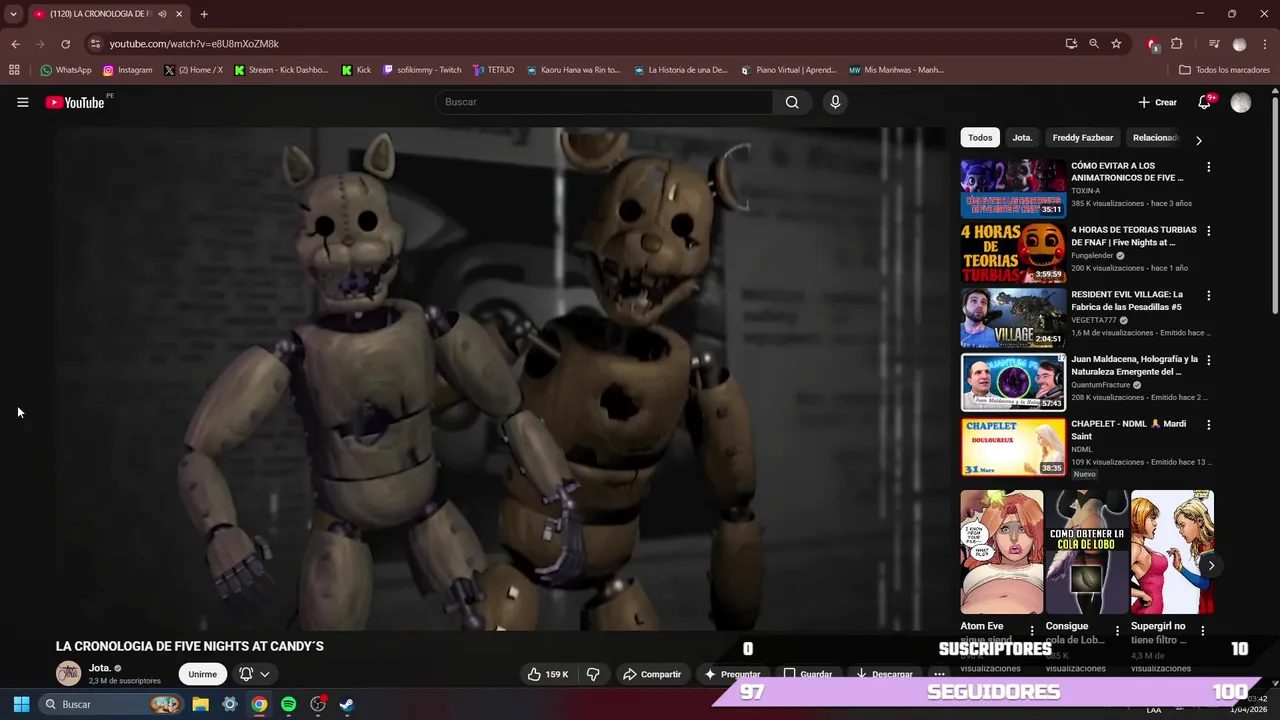Click the Jota. channel name

pos(100,668)
